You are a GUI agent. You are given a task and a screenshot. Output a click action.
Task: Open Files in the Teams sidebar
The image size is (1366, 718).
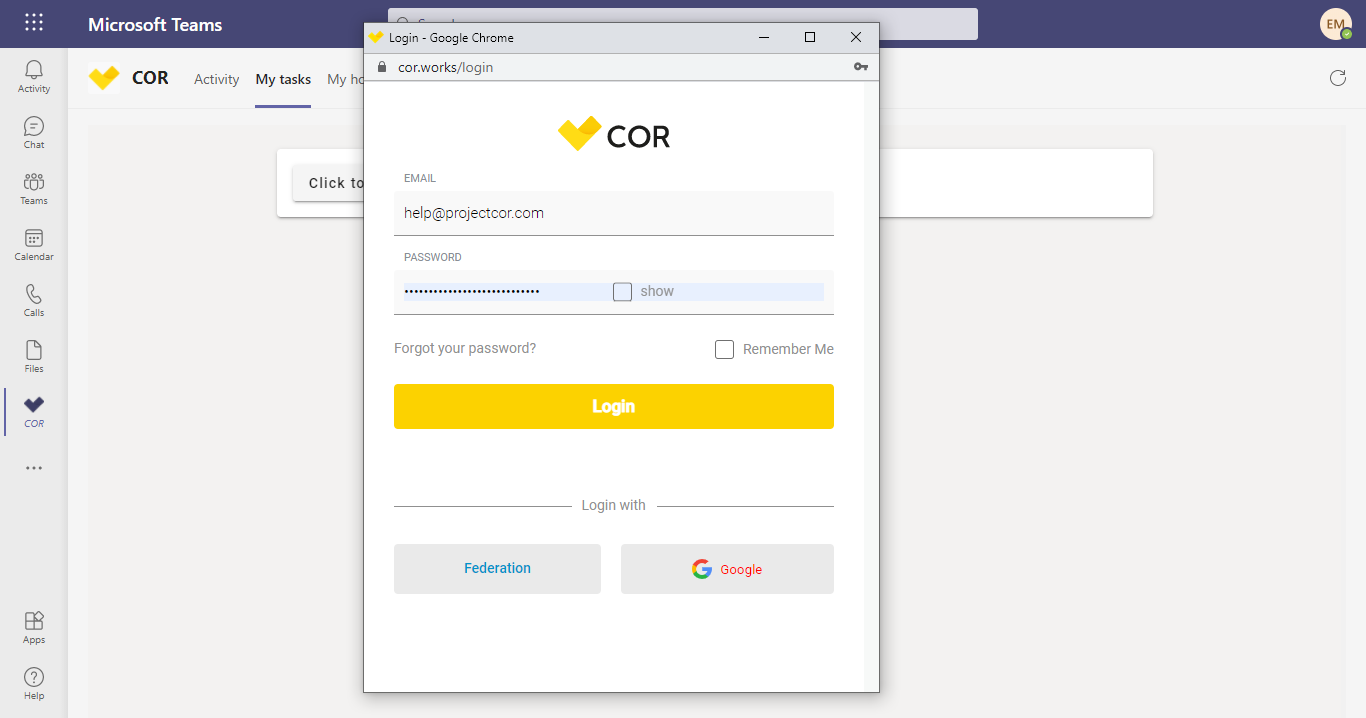34,356
